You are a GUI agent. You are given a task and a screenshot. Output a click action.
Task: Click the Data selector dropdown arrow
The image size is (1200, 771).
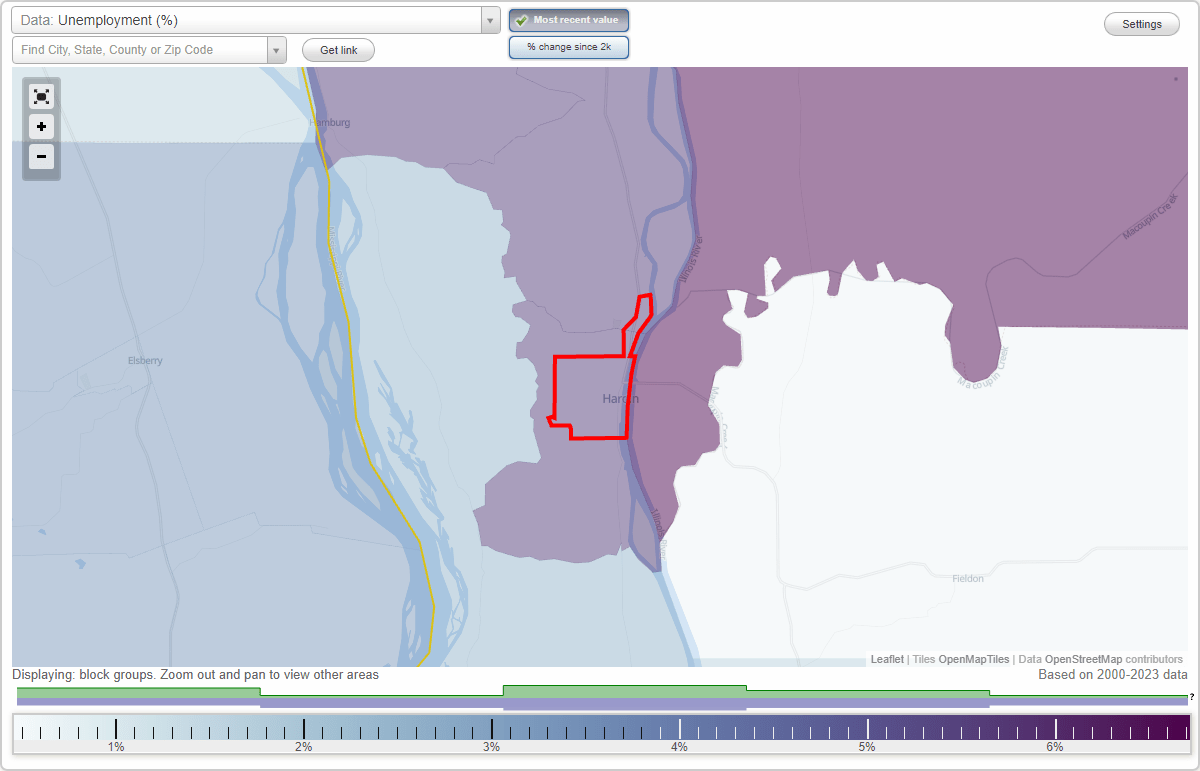point(489,19)
